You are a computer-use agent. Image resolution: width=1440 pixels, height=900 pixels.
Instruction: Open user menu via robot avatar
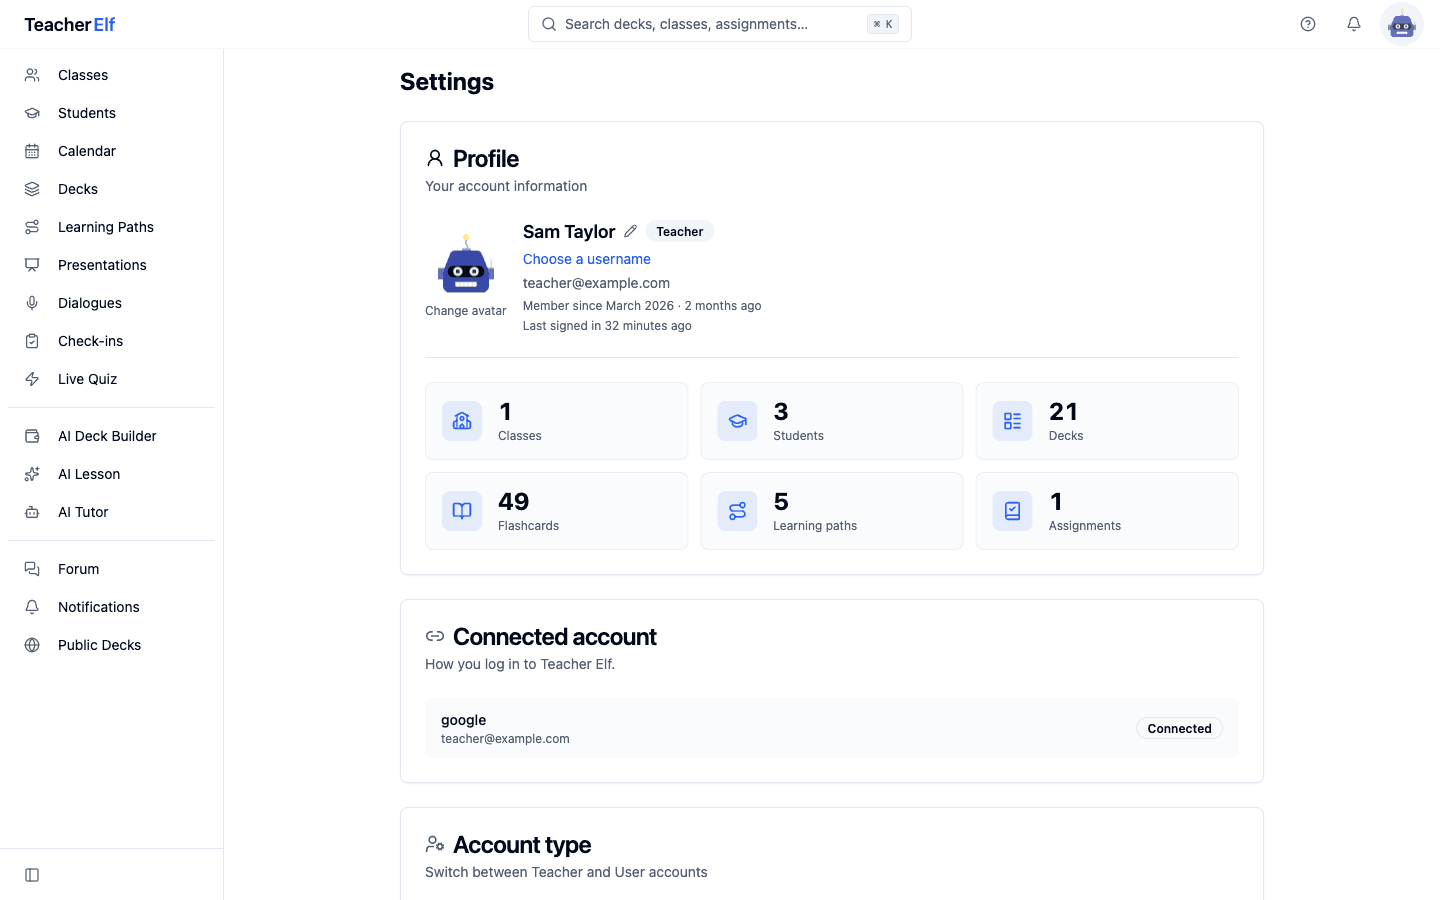coord(1402,24)
